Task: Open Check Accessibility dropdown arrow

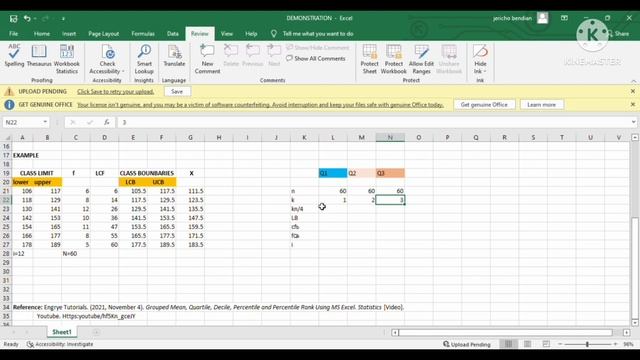Action: tap(123, 71)
